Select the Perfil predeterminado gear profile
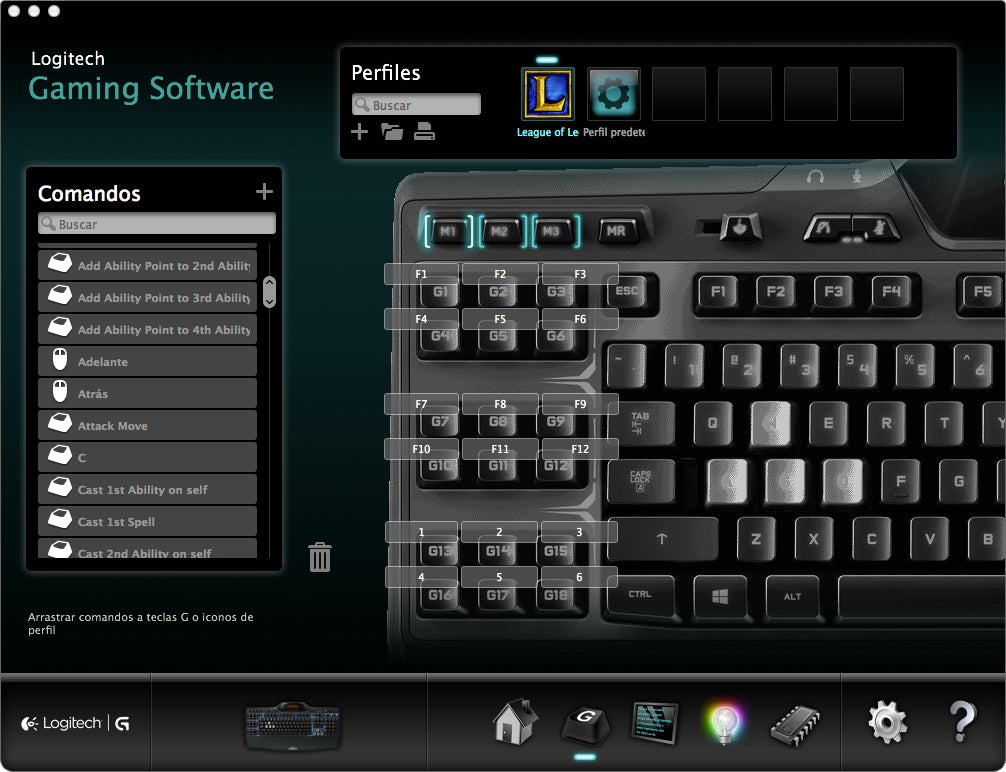The height and width of the screenshot is (772, 1006). pyautogui.click(x=613, y=94)
